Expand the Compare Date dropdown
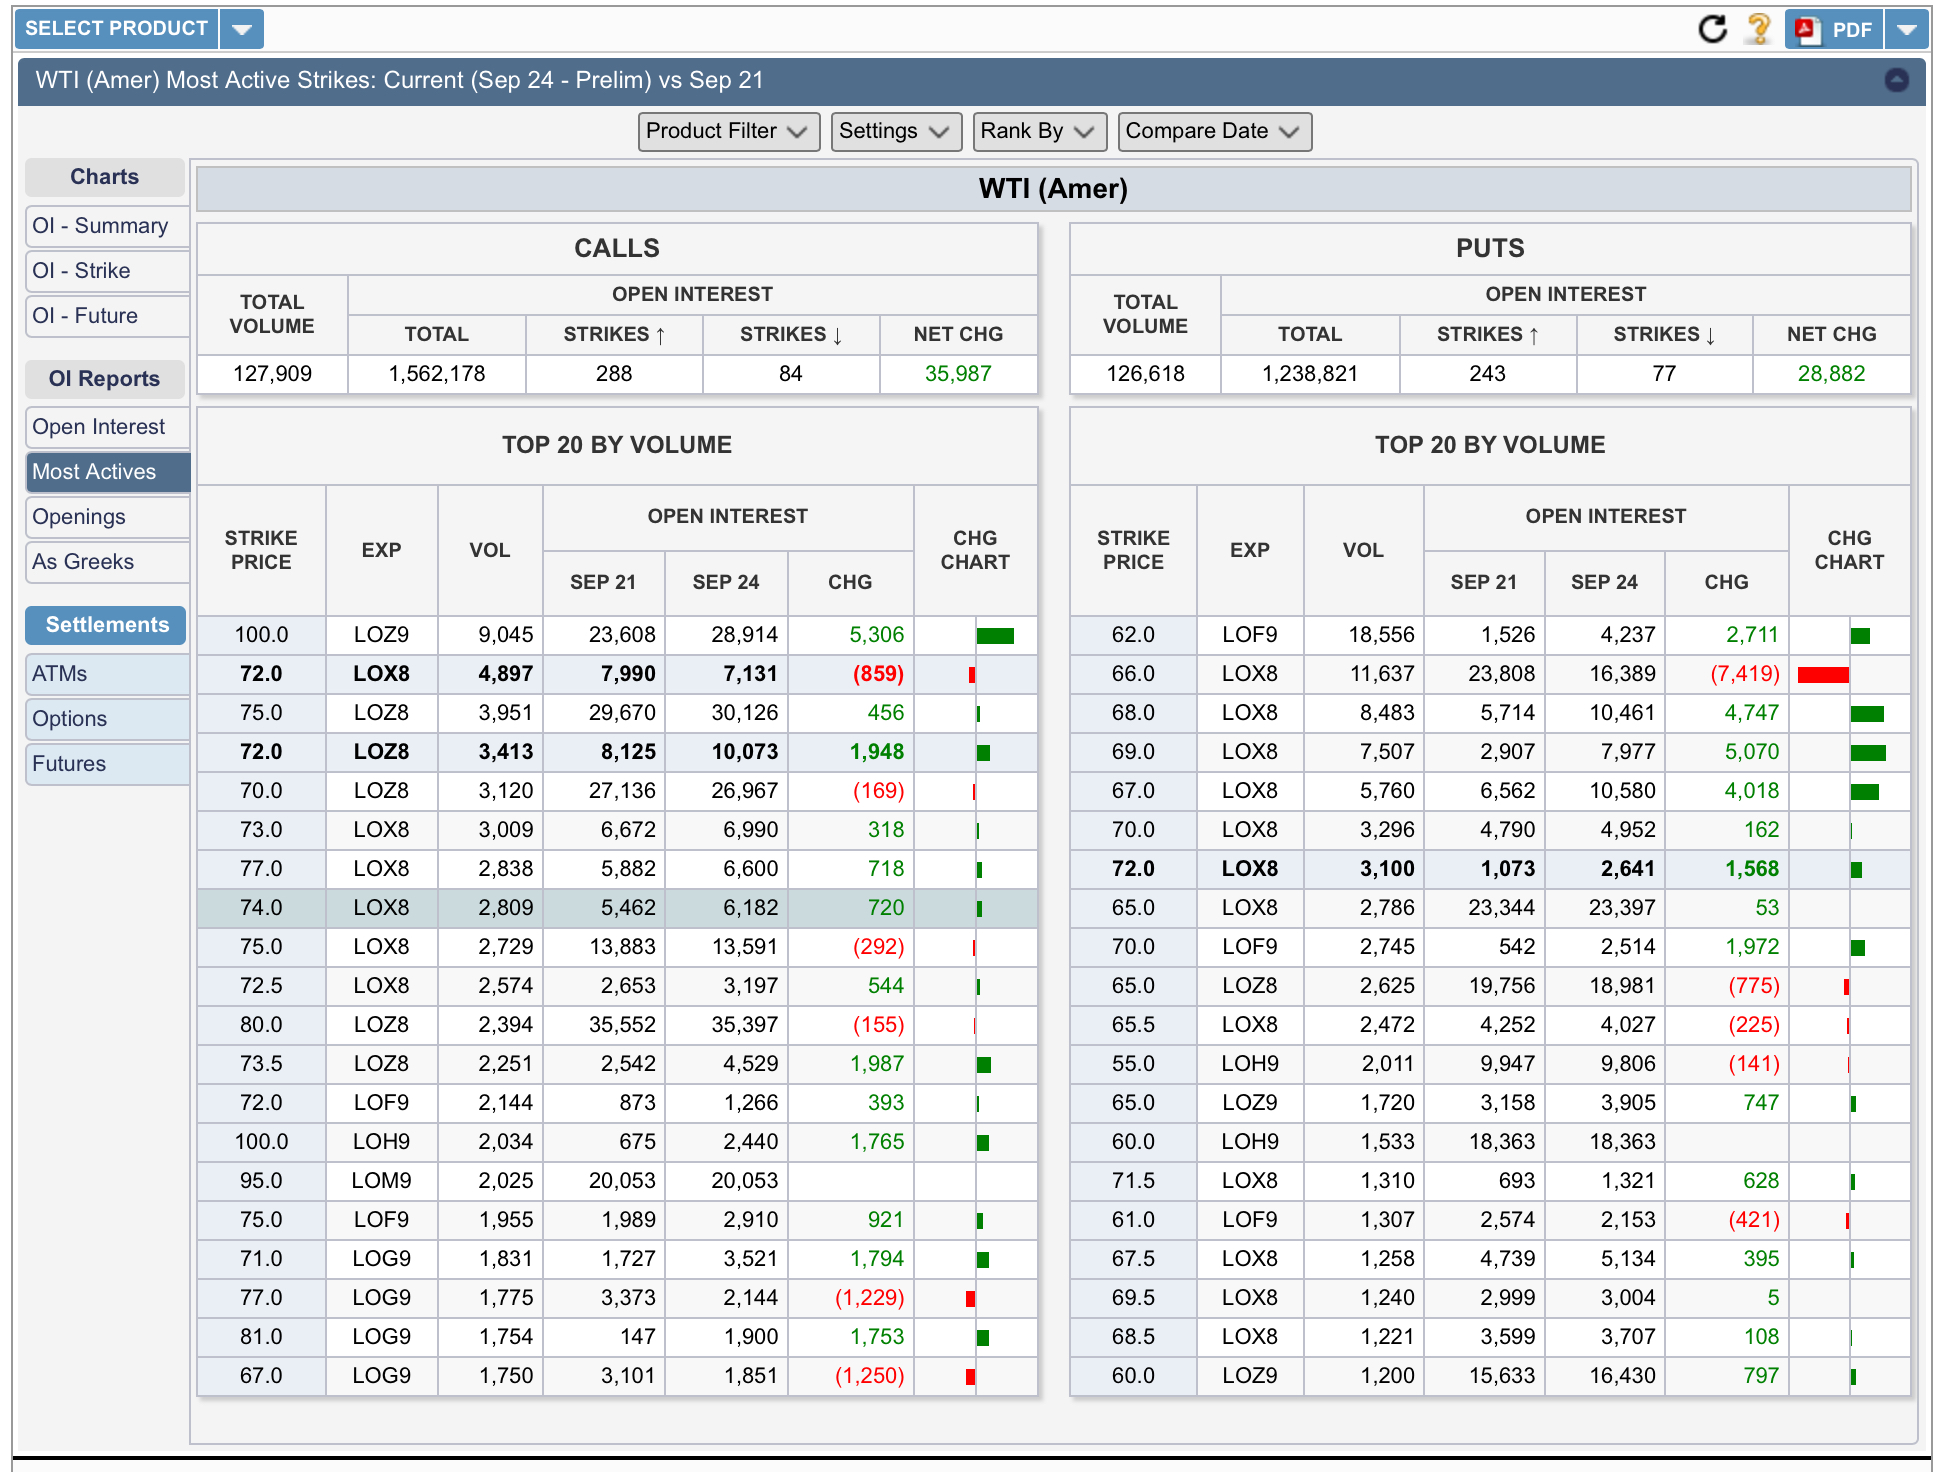1941x1472 pixels. click(x=1213, y=131)
